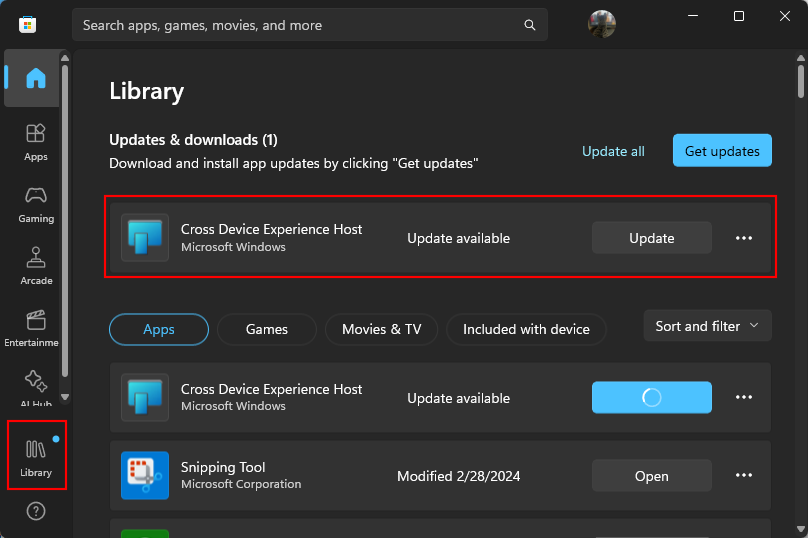Select Included with device tab
The width and height of the screenshot is (808, 538).
click(526, 329)
